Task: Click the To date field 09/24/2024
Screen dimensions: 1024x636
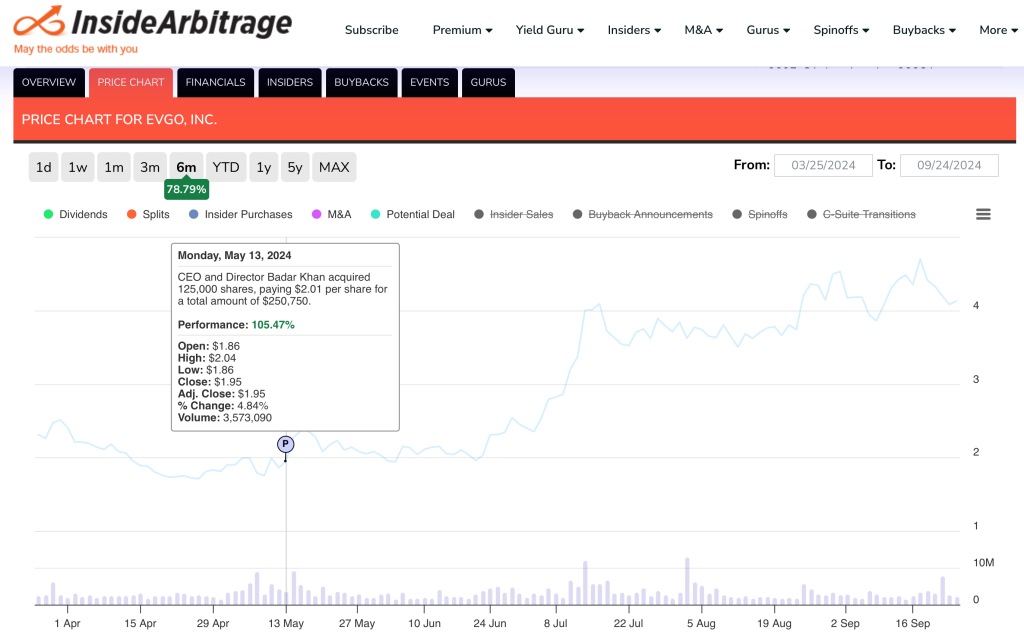Action: 949,165
